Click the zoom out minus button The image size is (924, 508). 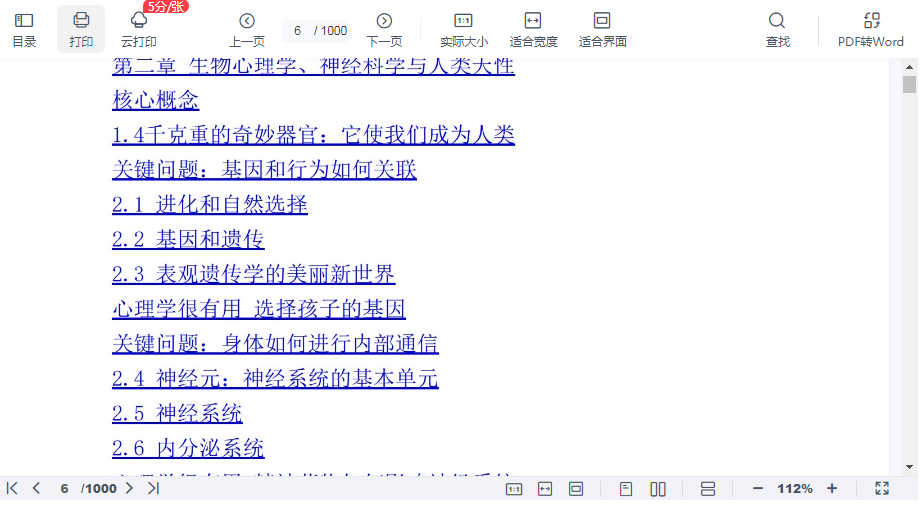(758, 488)
